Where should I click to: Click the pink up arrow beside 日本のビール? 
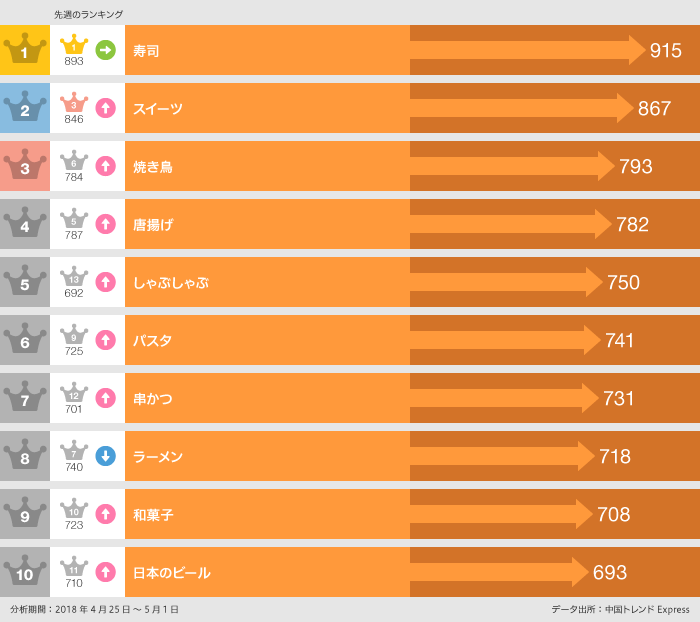tap(105, 572)
